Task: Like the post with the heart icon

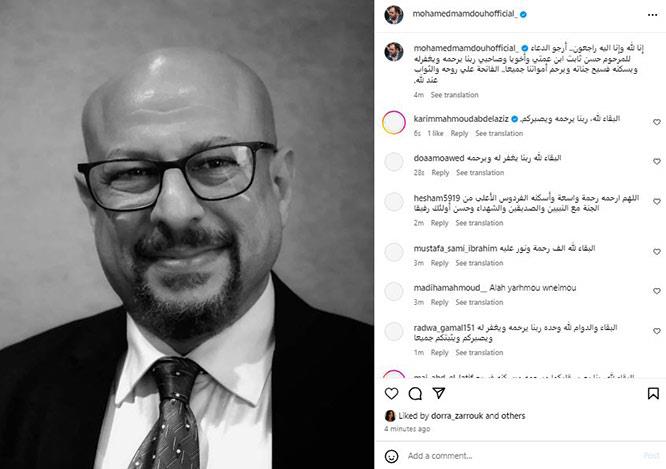Action: tap(391, 393)
